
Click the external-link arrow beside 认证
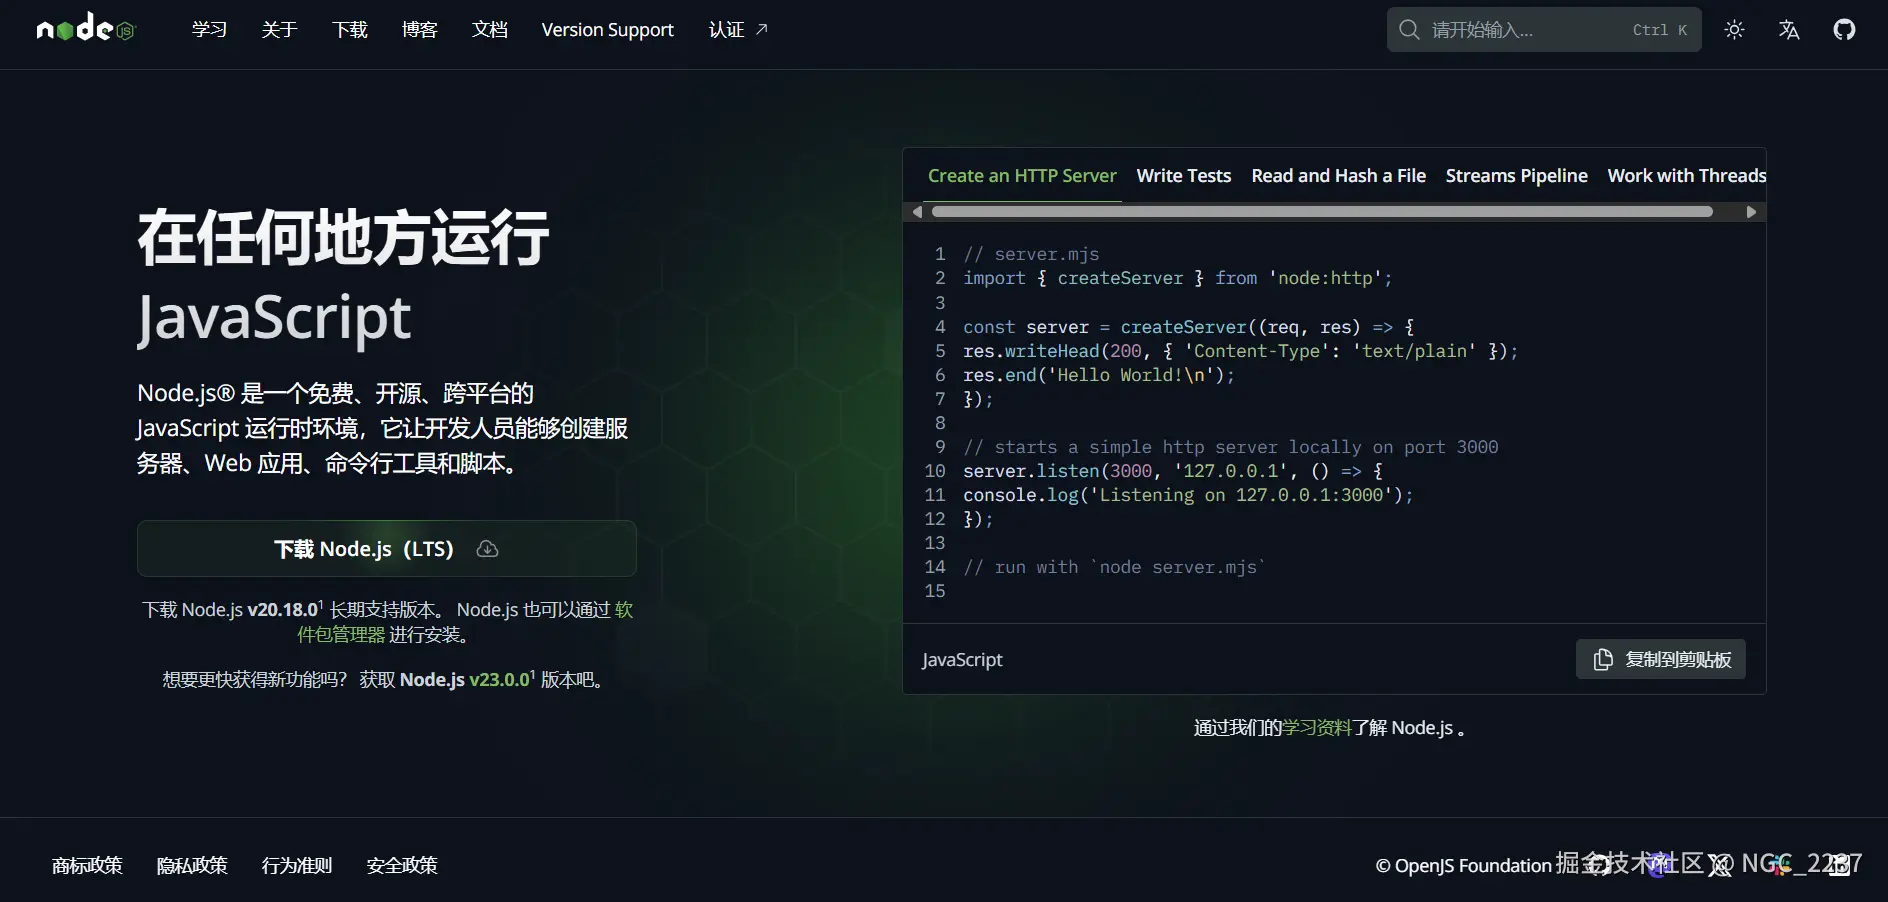(x=762, y=29)
